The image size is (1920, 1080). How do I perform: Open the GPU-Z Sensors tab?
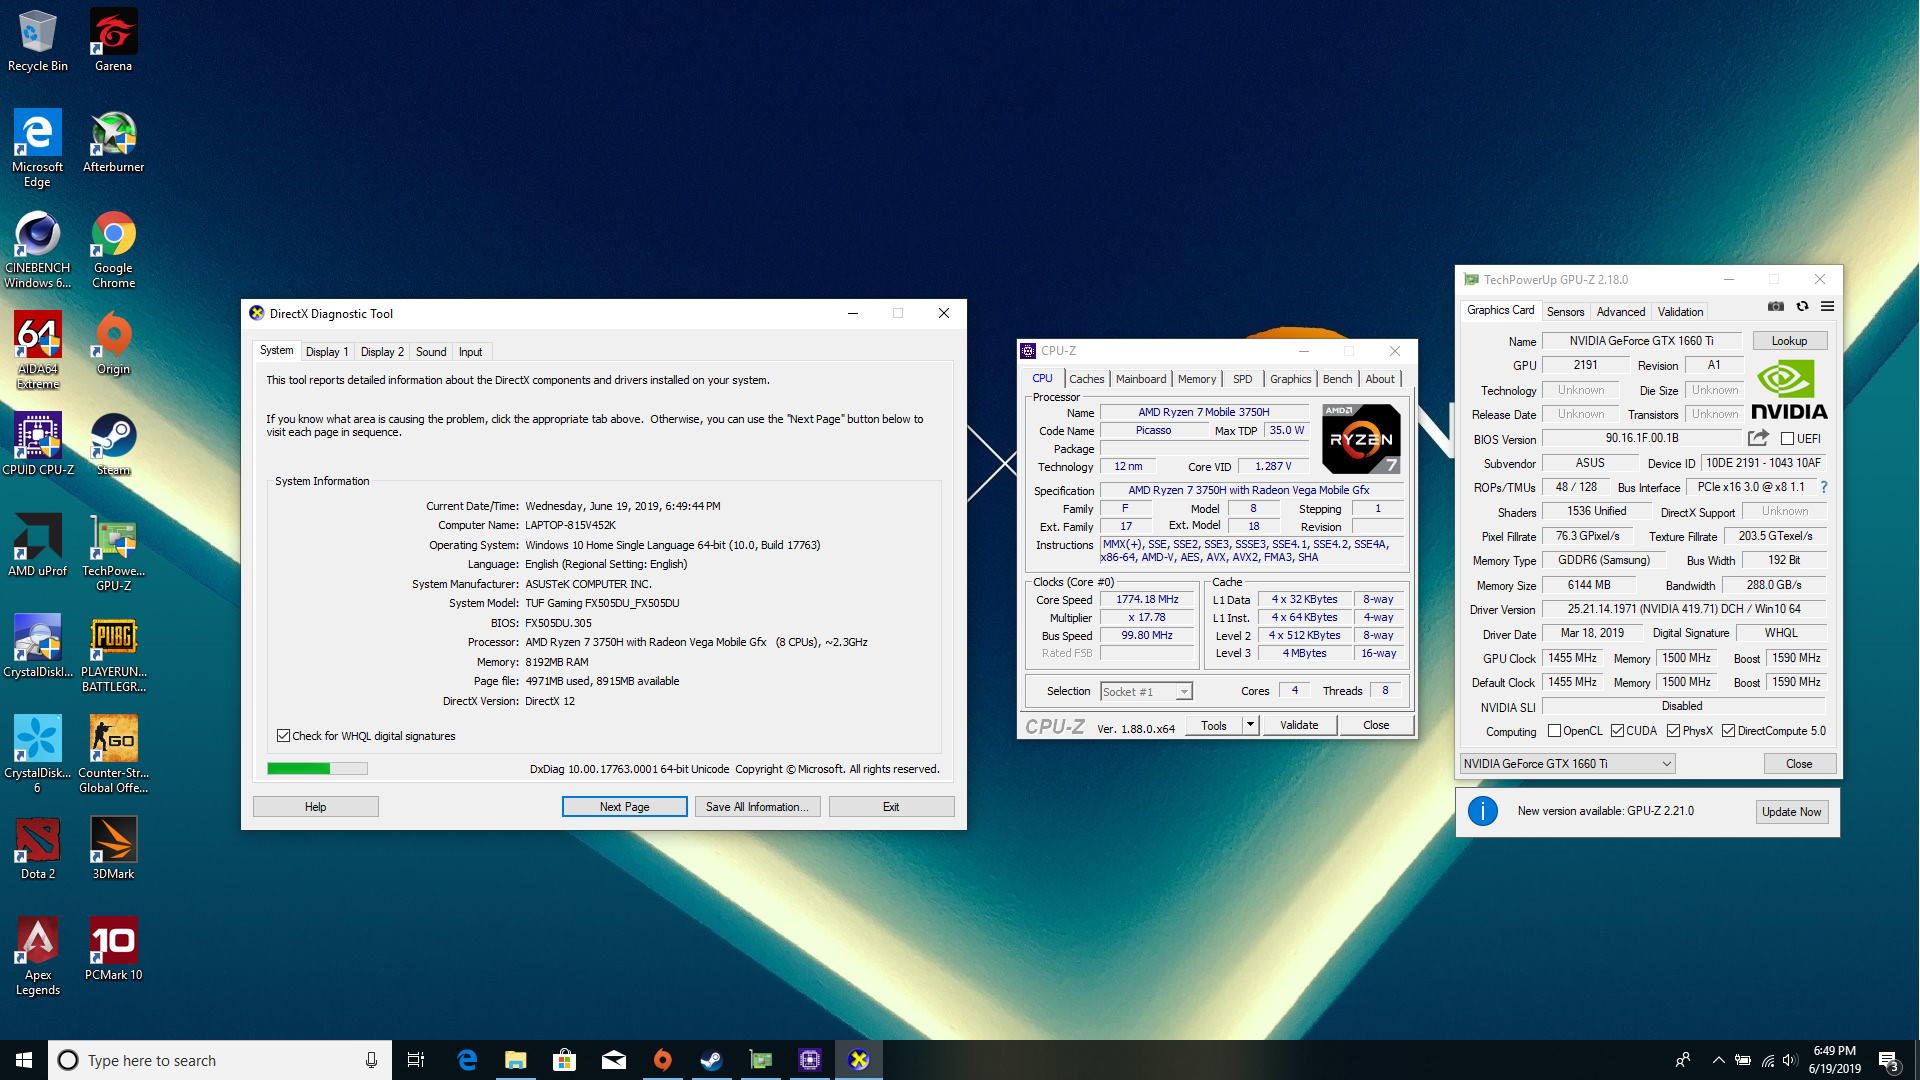[x=1565, y=312]
